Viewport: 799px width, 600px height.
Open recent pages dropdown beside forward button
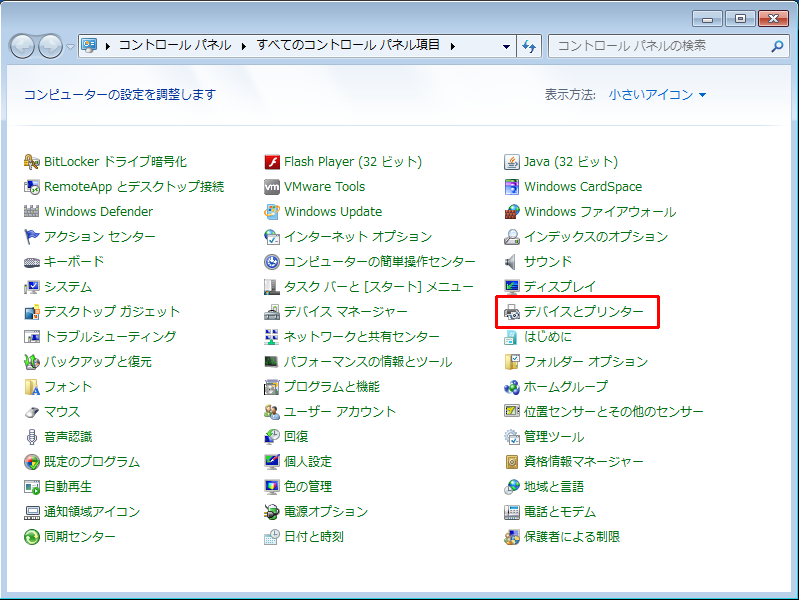click(x=70, y=47)
